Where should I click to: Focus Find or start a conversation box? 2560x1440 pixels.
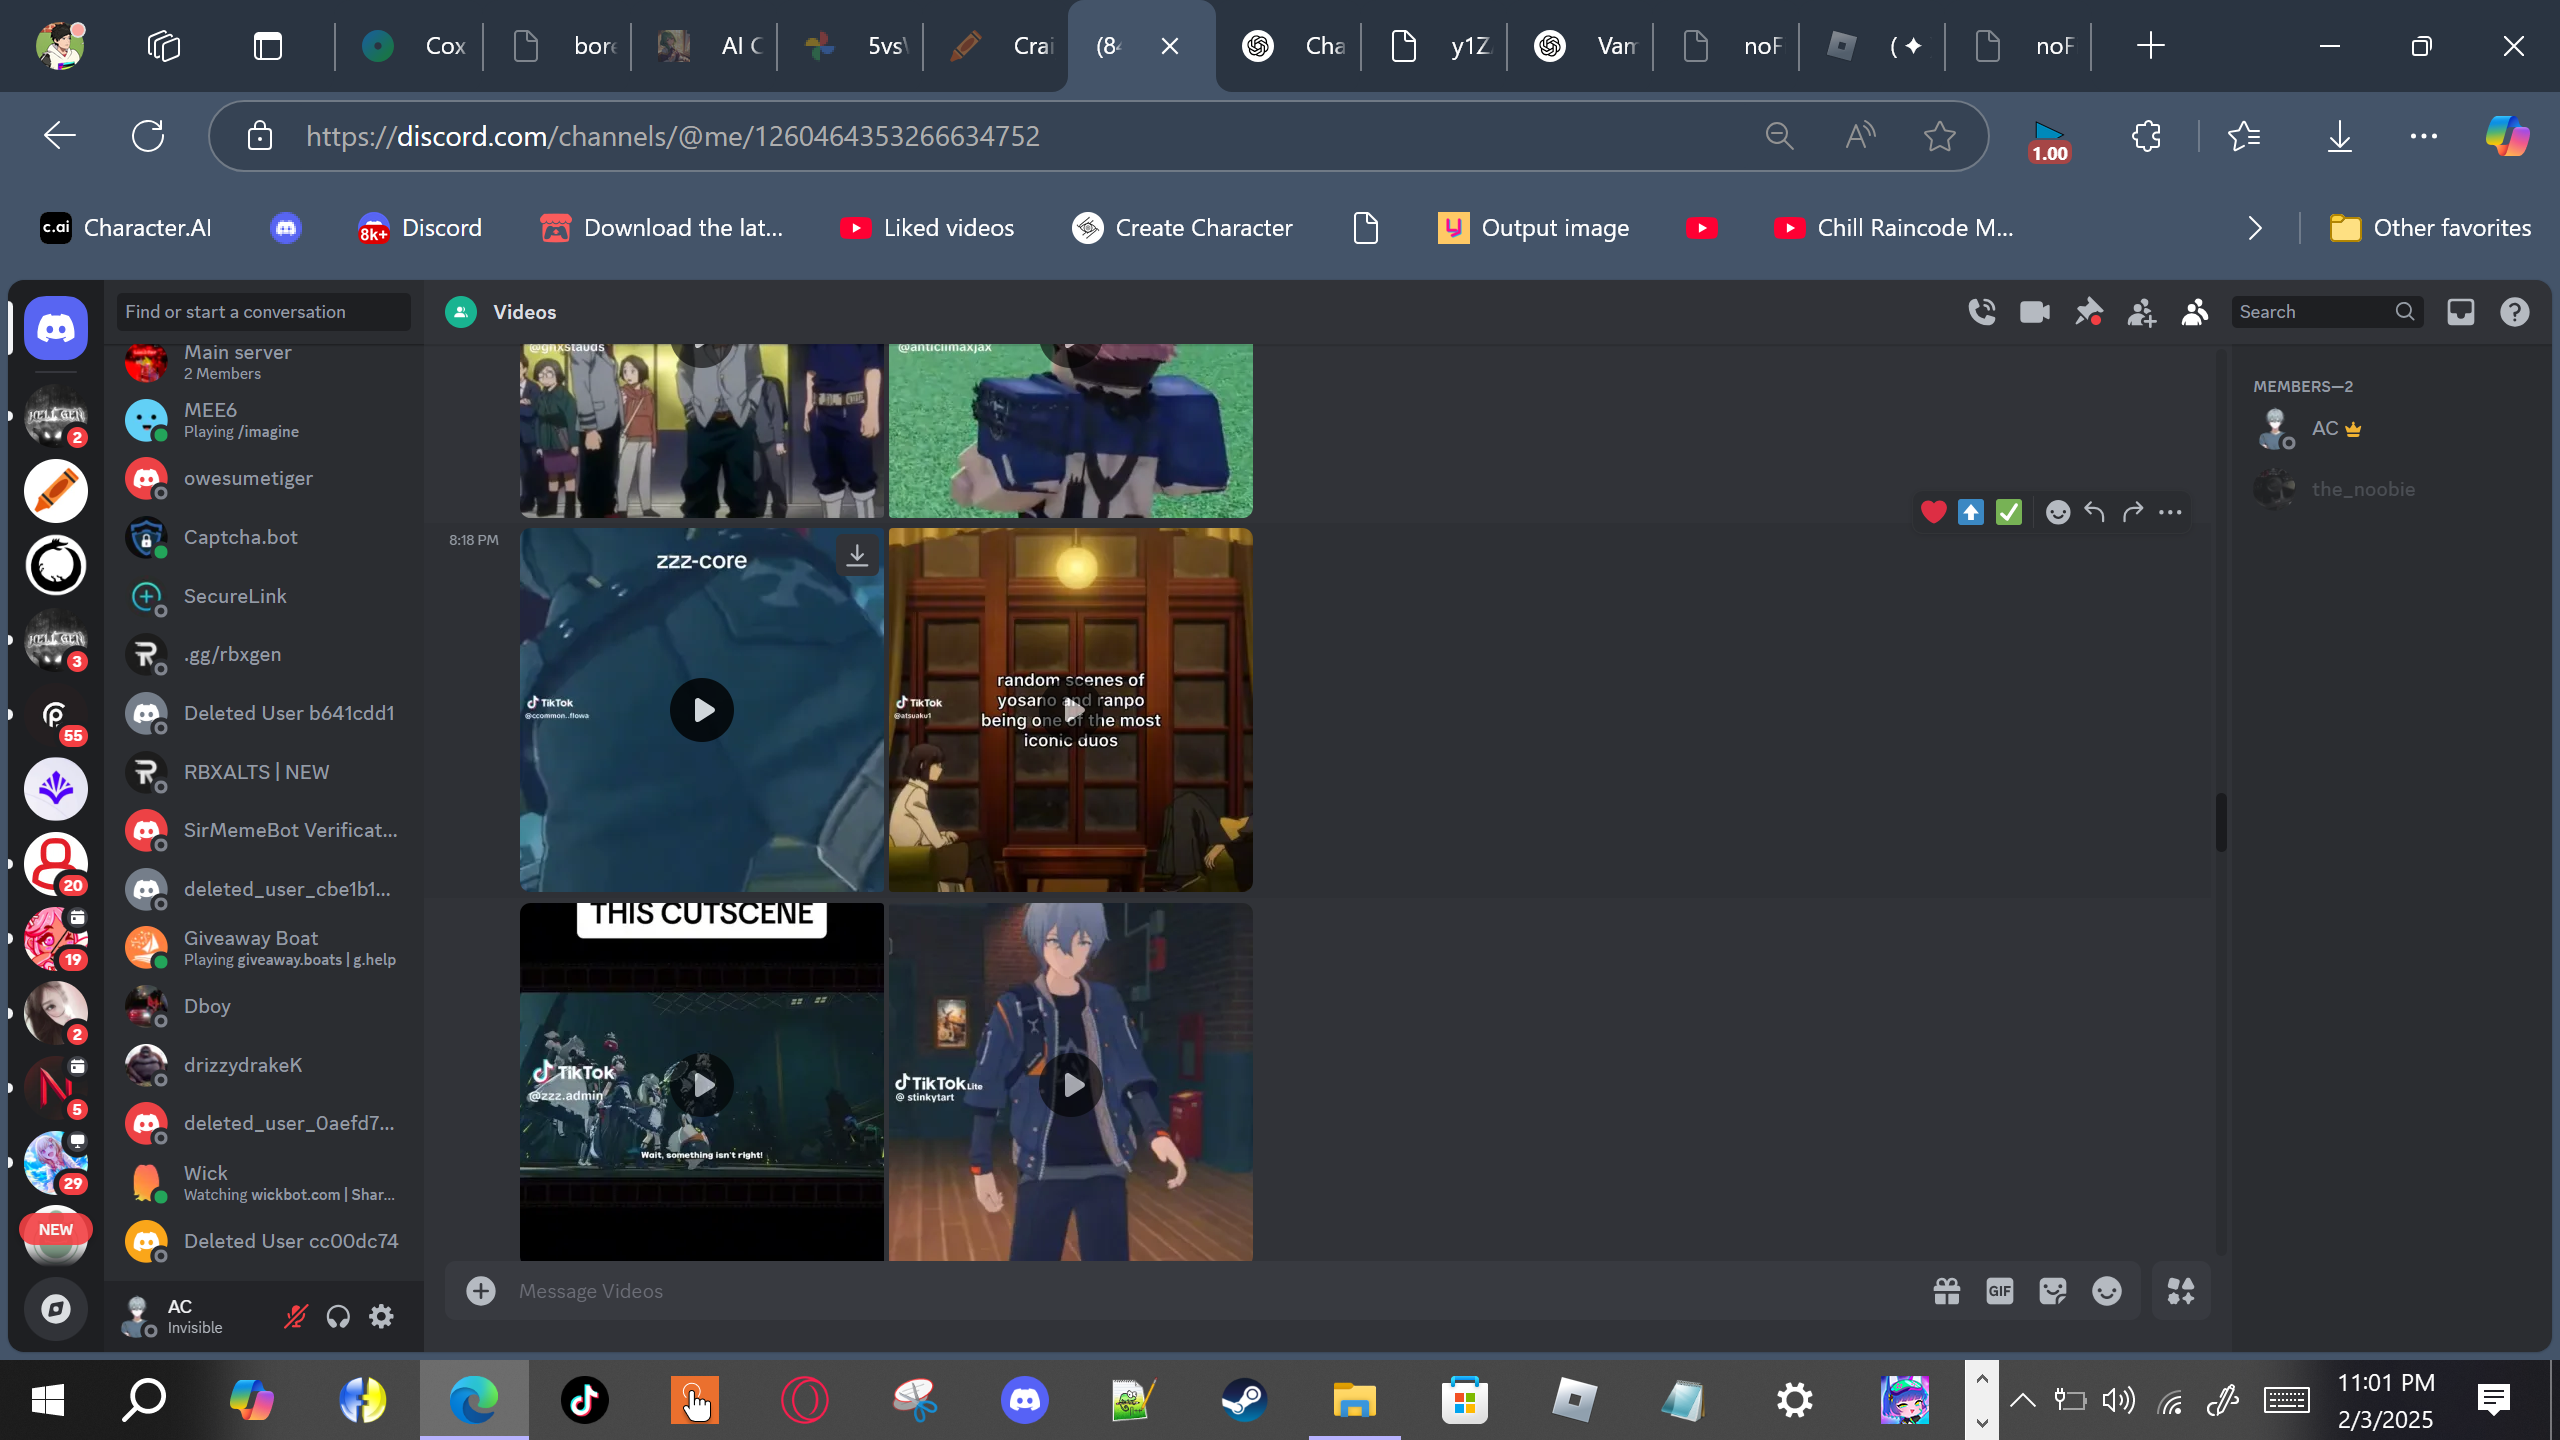[264, 312]
